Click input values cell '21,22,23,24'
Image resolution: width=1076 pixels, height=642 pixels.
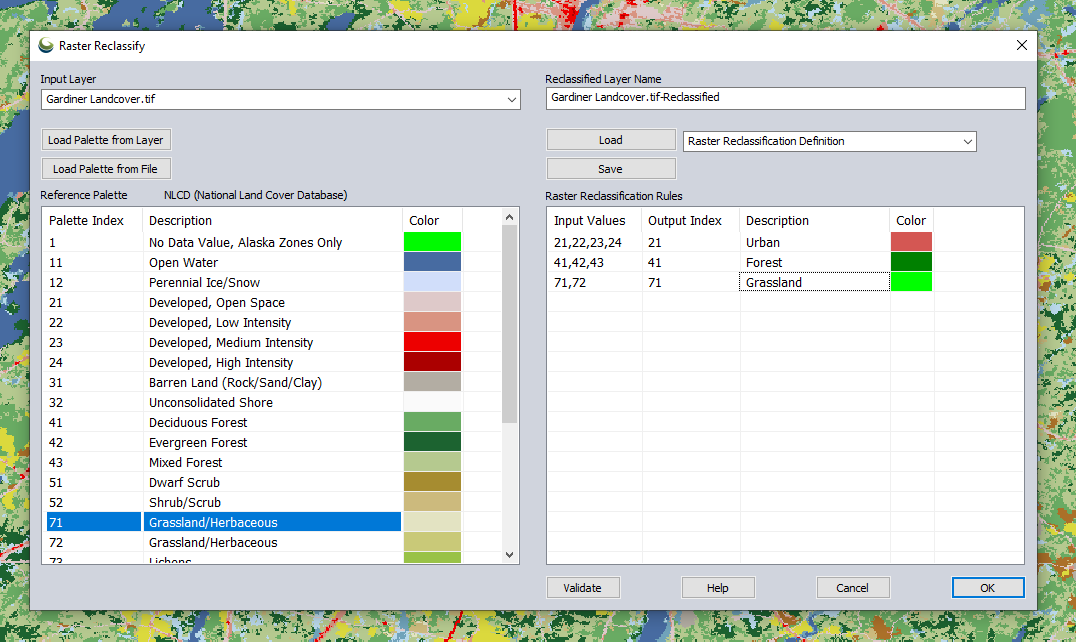pyautogui.click(x=595, y=242)
